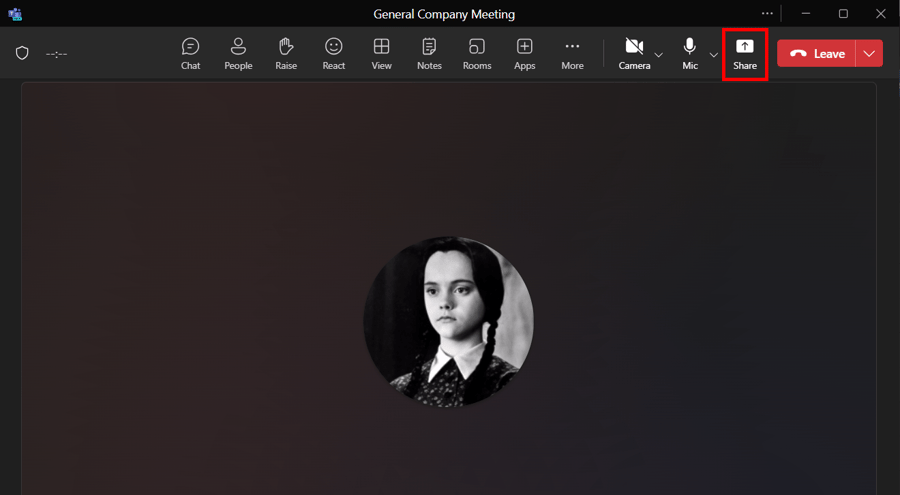Image resolution: width=900 pixels, height=495 pixels.
Task: Click the participant avatar picture
Action: click(x=448, y=321)
